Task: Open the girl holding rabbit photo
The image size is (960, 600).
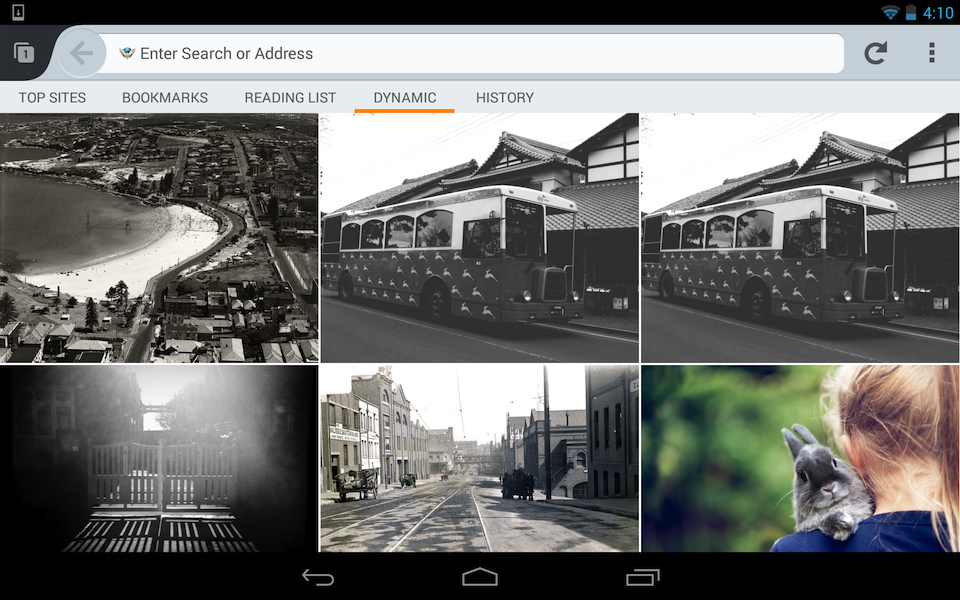Action: click(x=800, y=459)
